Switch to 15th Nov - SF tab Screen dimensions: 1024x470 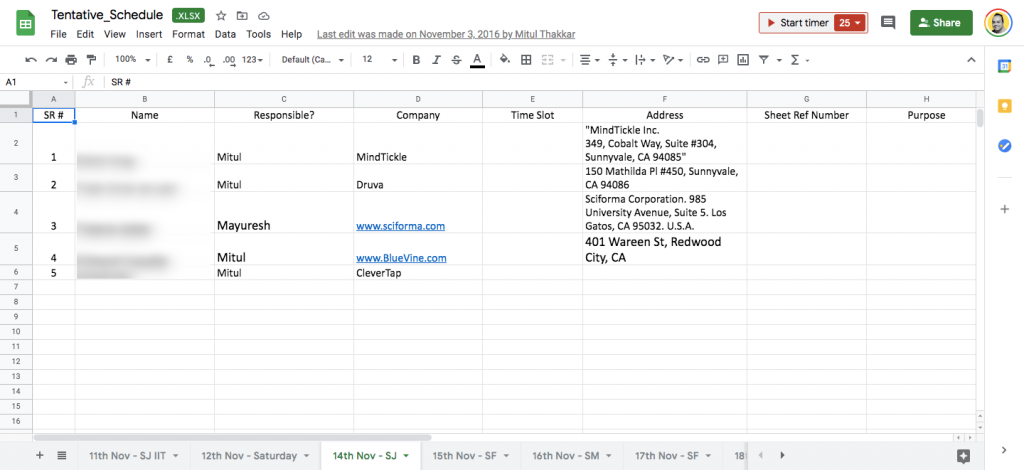coord(471,456)
